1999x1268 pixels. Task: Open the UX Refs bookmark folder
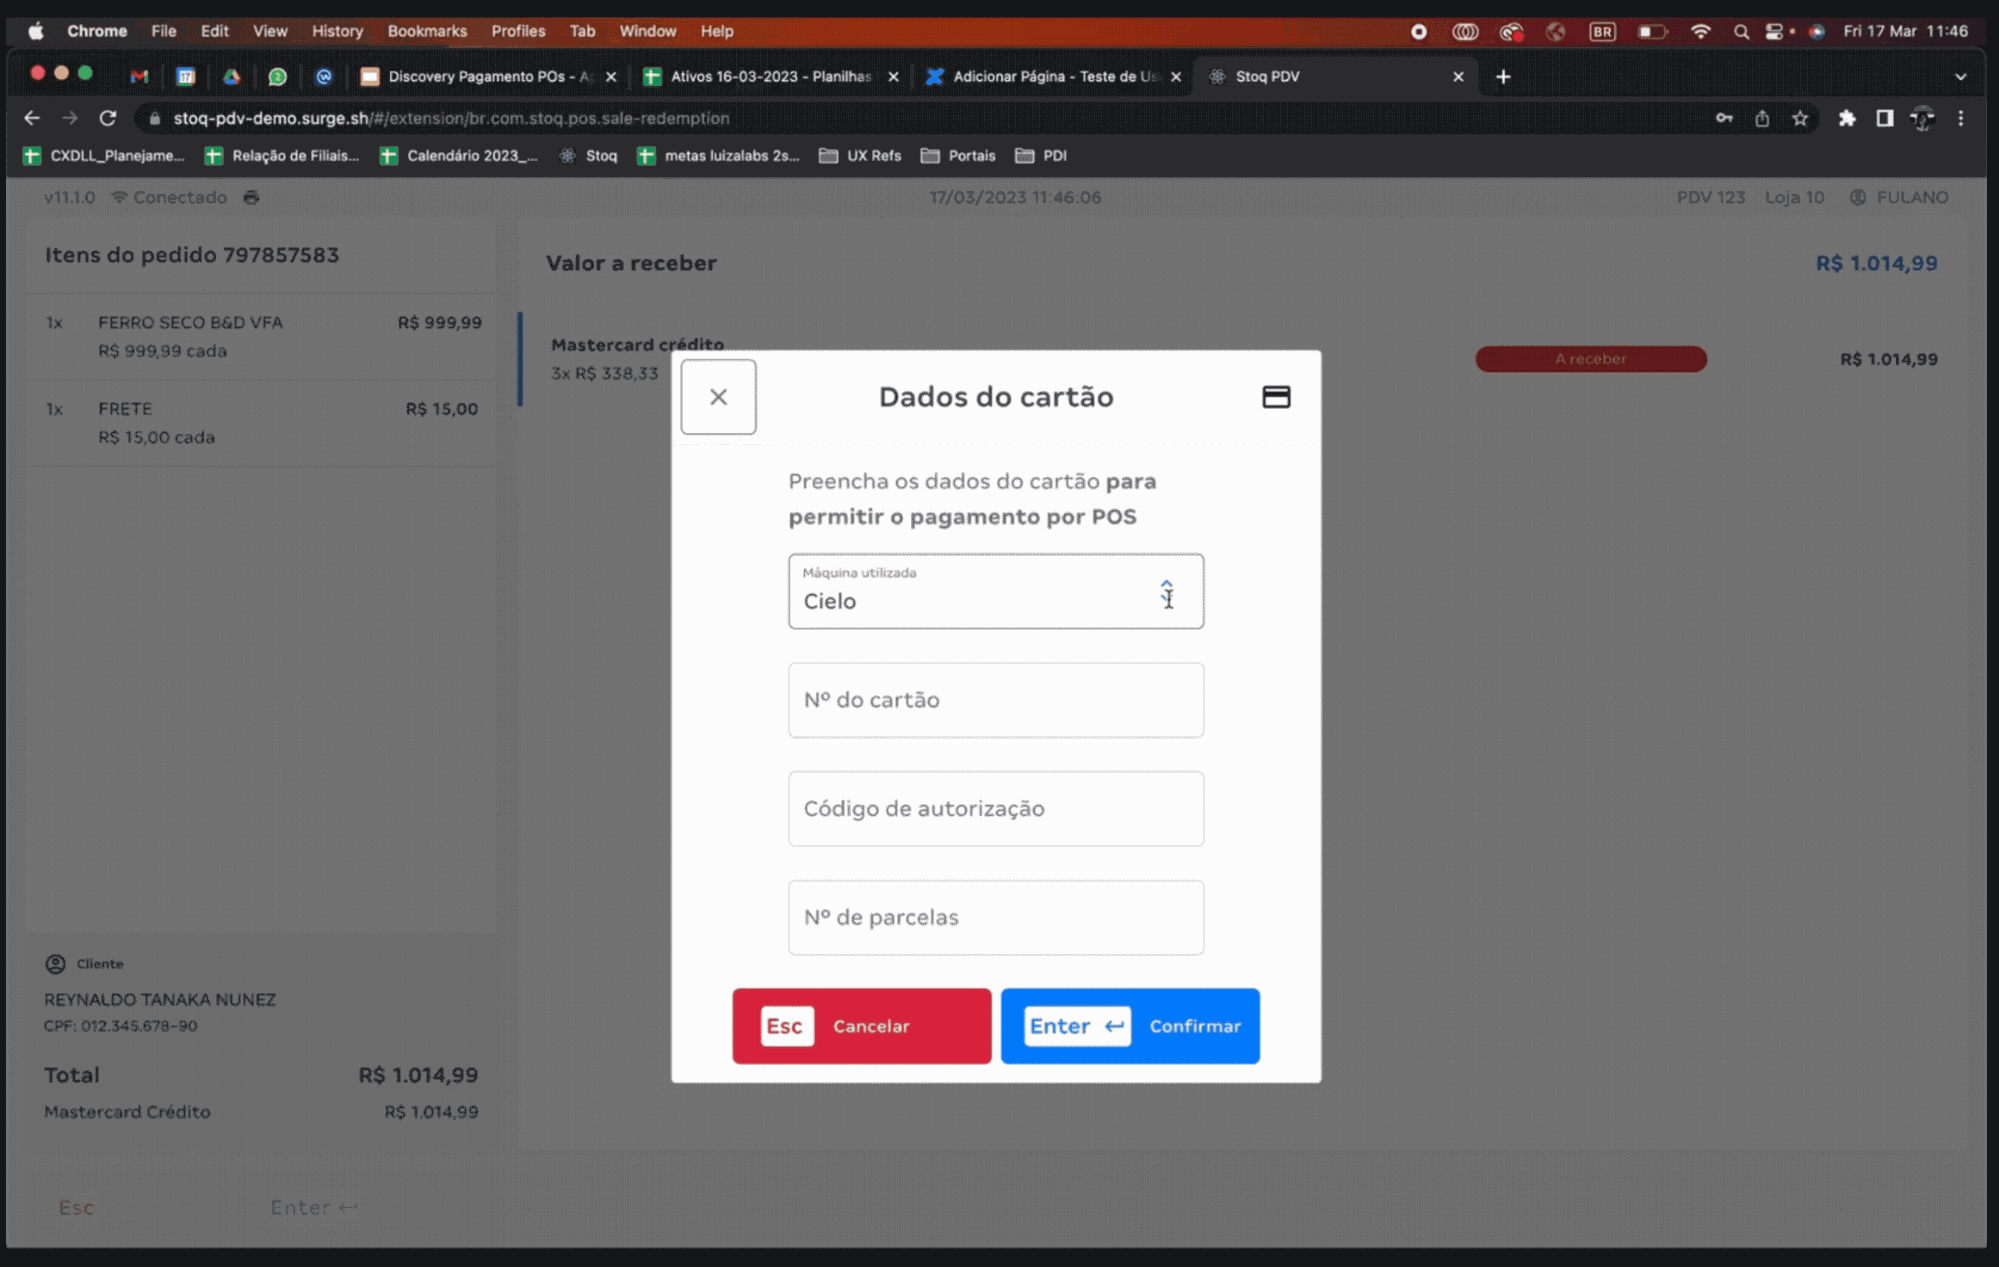(x=860, y=155)
